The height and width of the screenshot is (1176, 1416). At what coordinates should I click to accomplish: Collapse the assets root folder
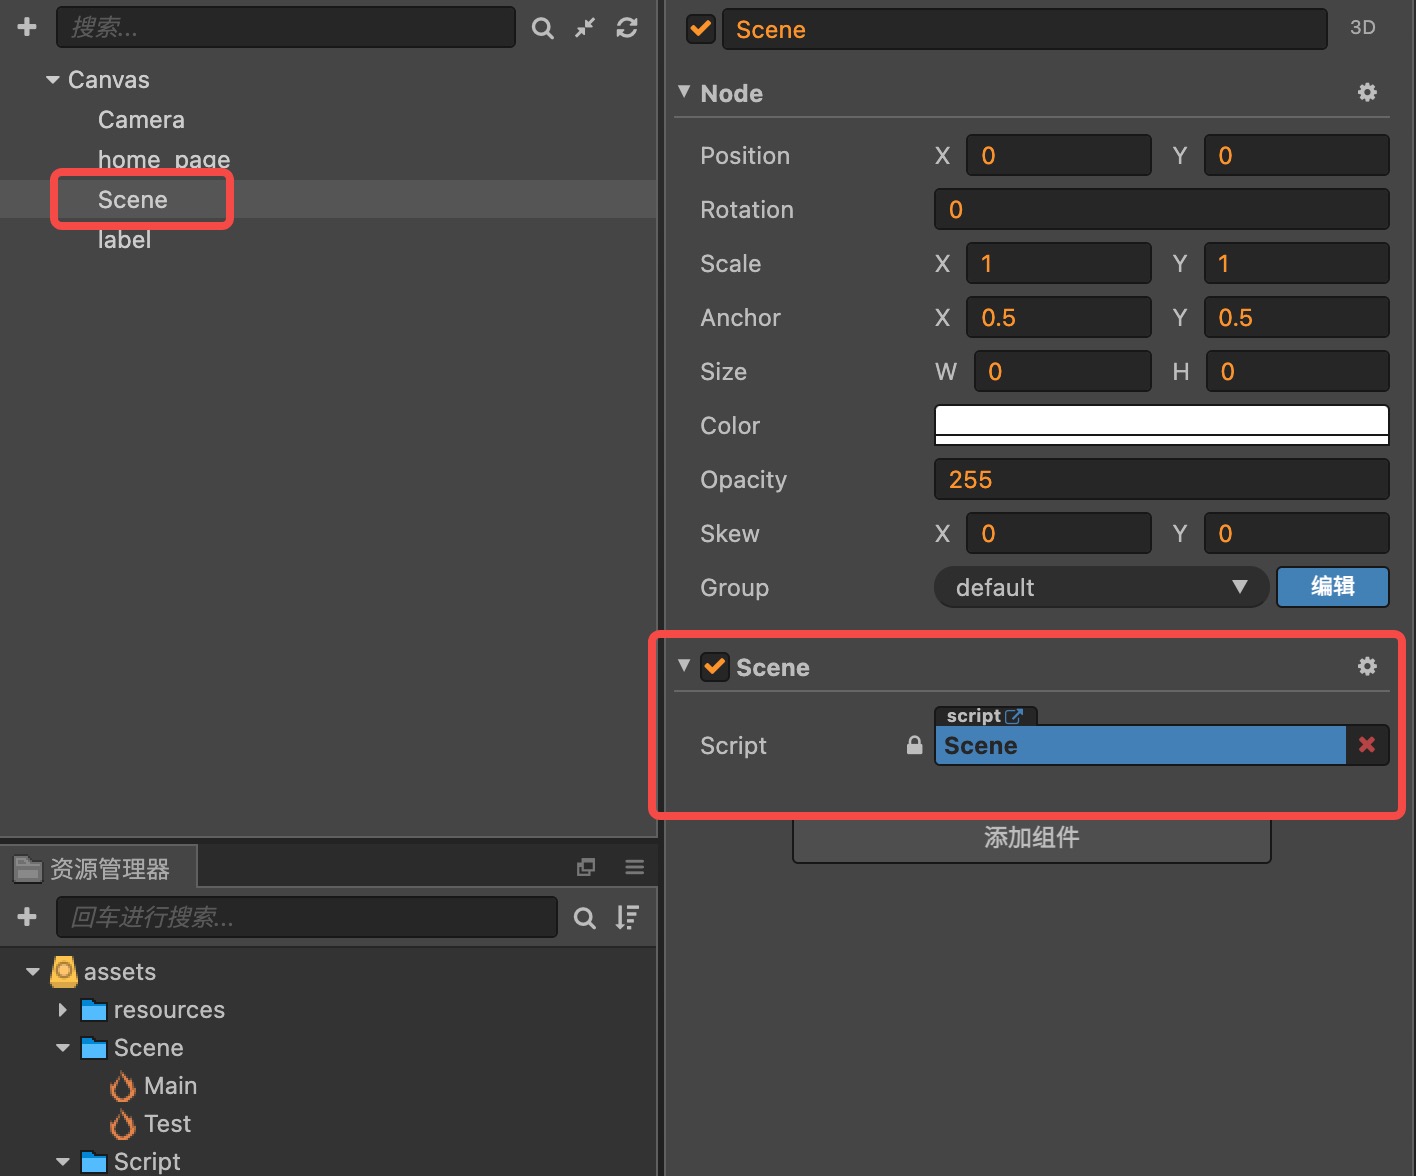[33, 972]
